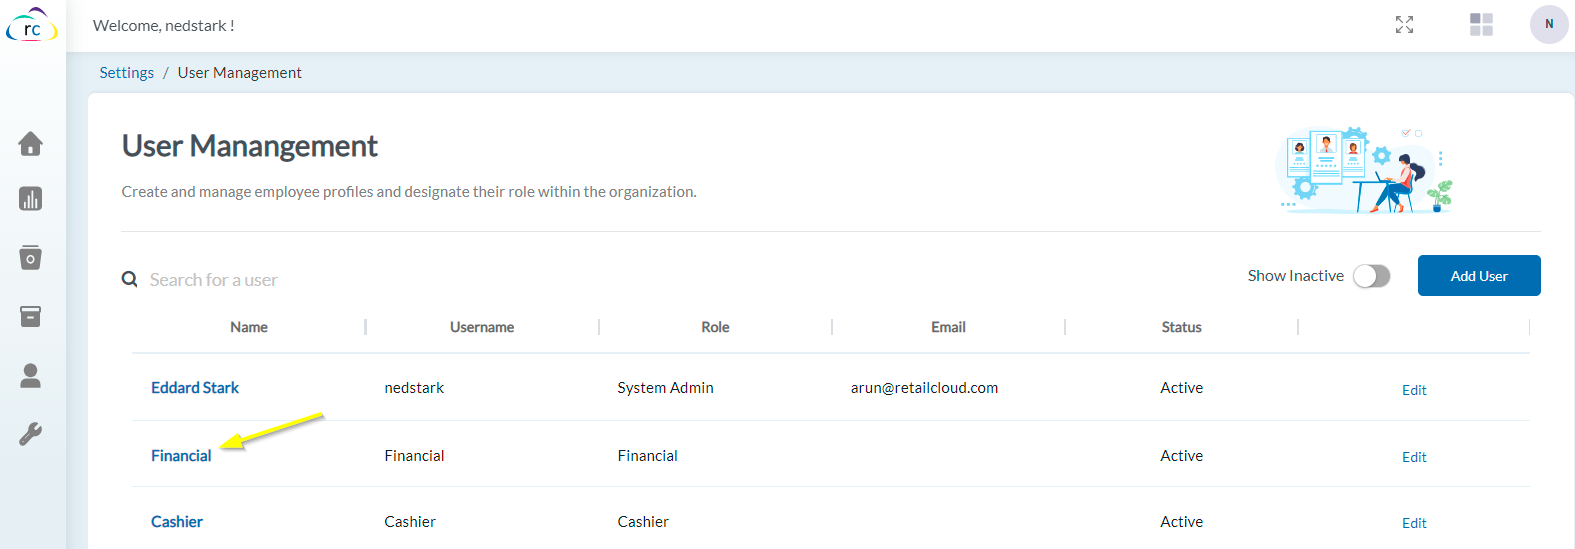The height and width of the screenshot is (549, 1575).
Task: Sort by the Status column header
Action: pyautogui.click(x=1182, y=327)
